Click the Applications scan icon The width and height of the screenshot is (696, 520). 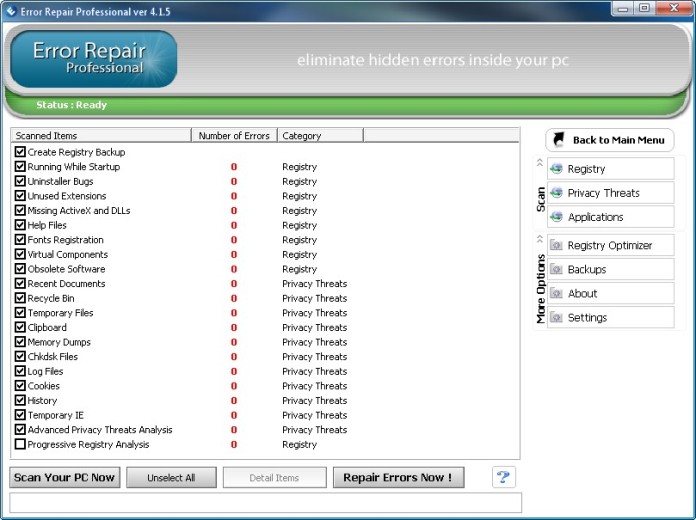[x=557, y=217]
